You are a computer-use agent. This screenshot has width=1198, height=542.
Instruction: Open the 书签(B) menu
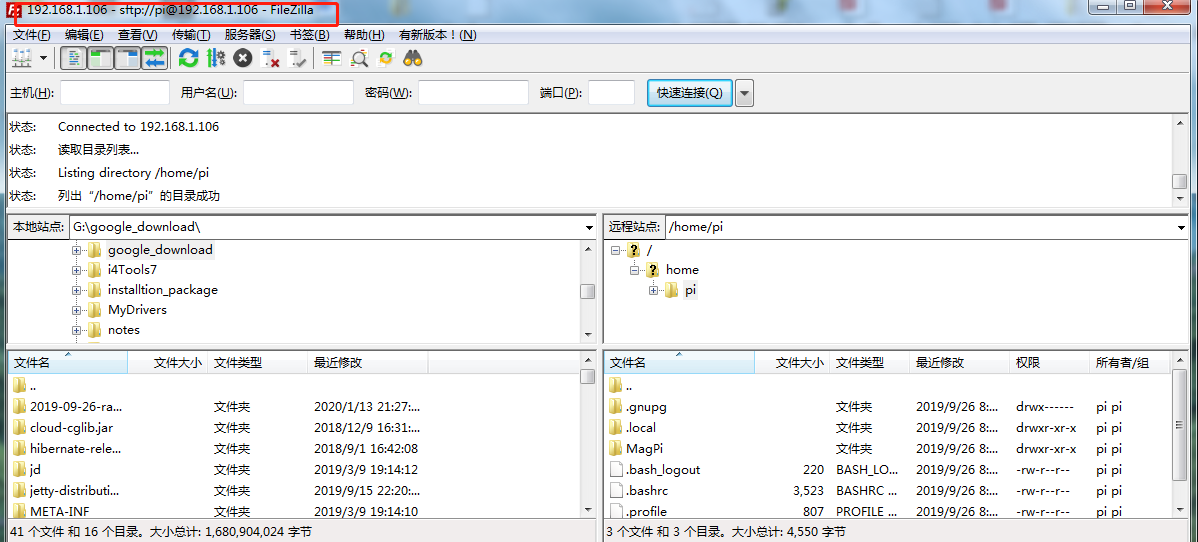[x=309, y=35]
